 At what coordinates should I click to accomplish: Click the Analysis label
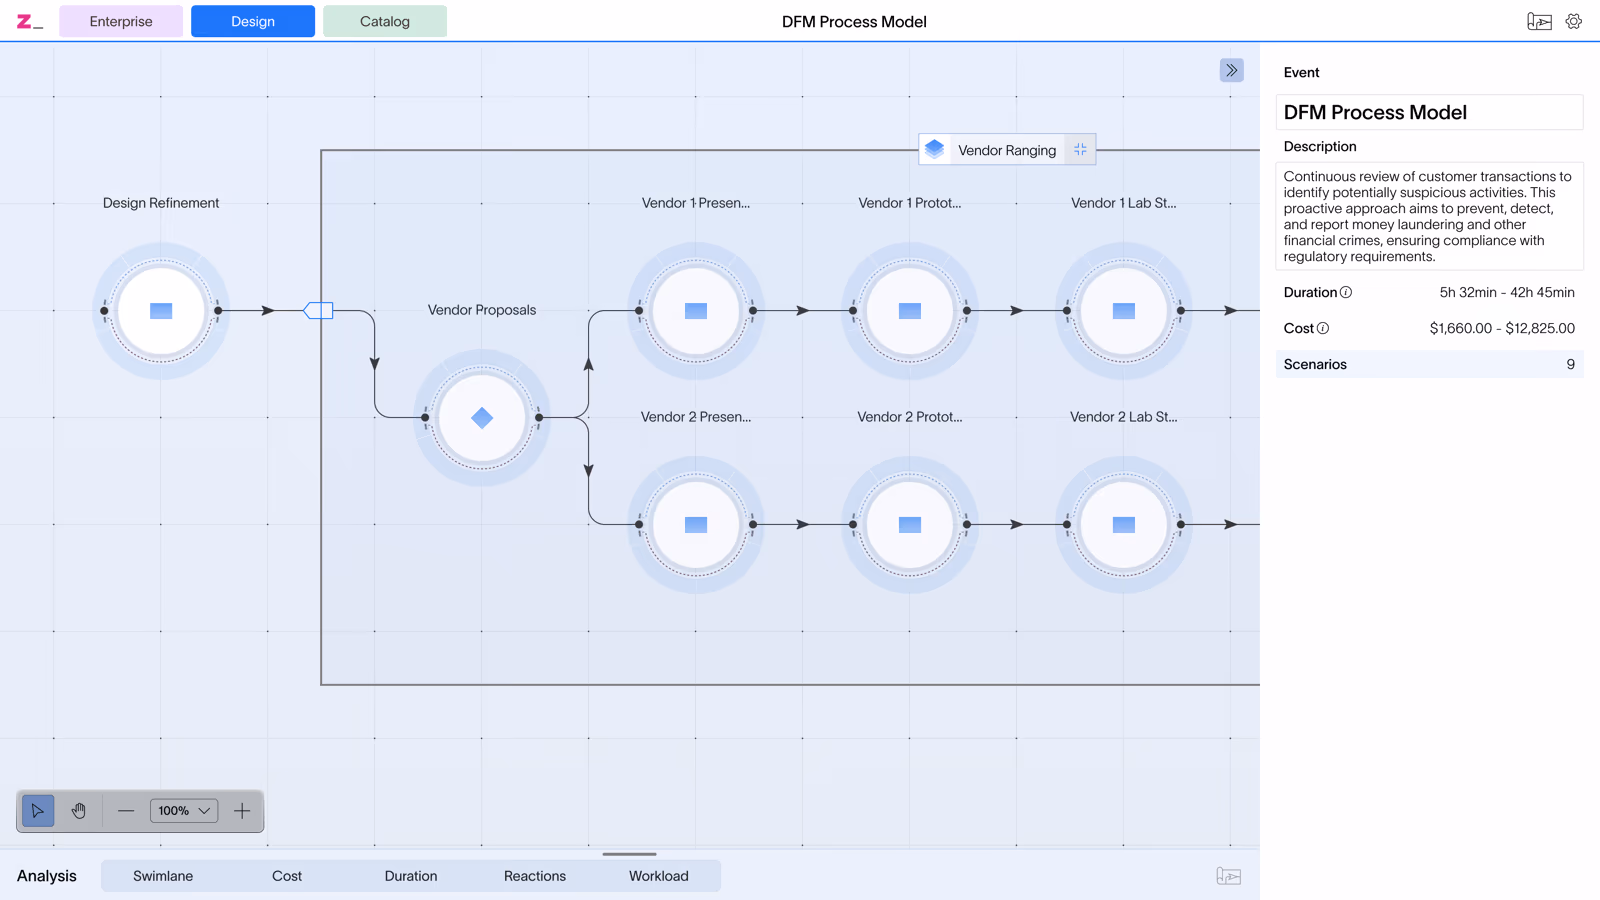[x=47, y=876]
